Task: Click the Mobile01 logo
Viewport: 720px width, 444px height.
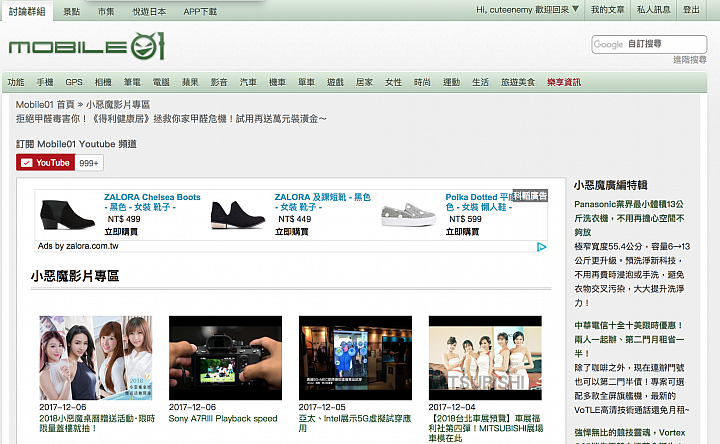Action: tap(86, 46)
